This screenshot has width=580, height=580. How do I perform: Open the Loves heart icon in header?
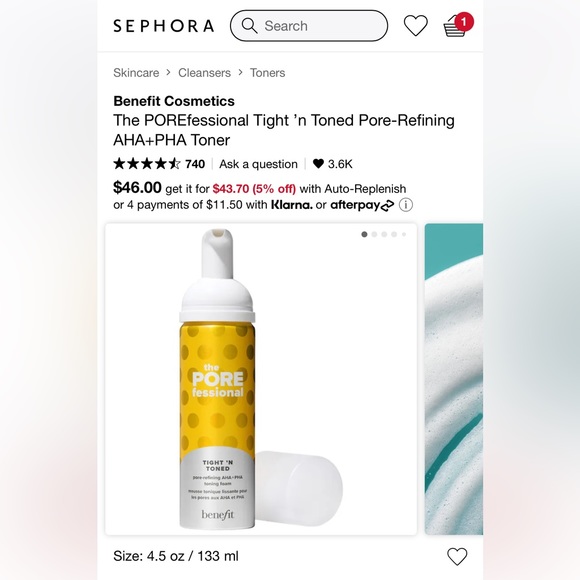coord(415,26)
